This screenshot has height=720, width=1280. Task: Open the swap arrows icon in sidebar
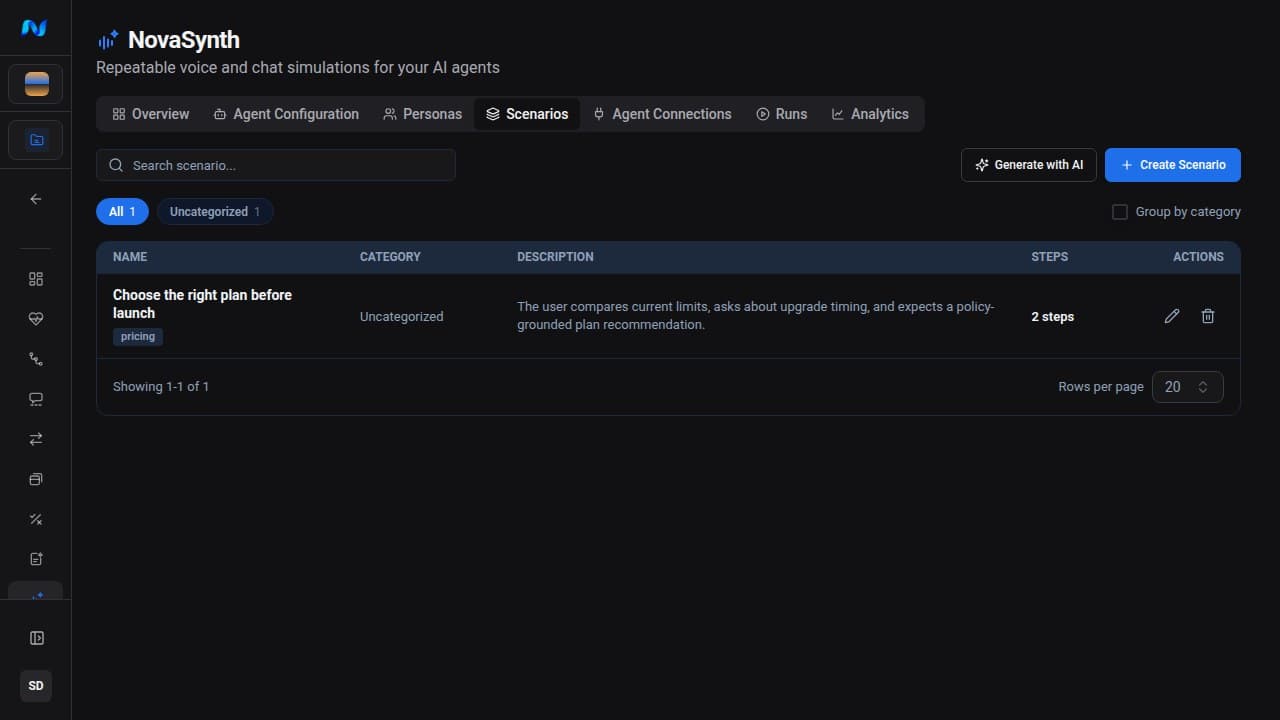tap(36, 439)
